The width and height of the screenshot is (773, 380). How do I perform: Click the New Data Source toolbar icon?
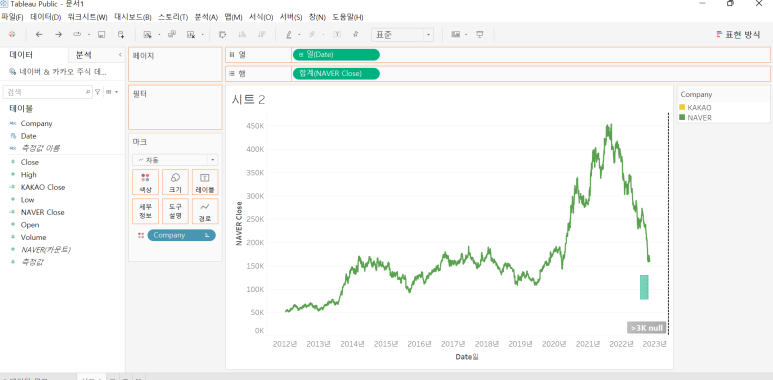pyautogui.click(x=121, y=35)
